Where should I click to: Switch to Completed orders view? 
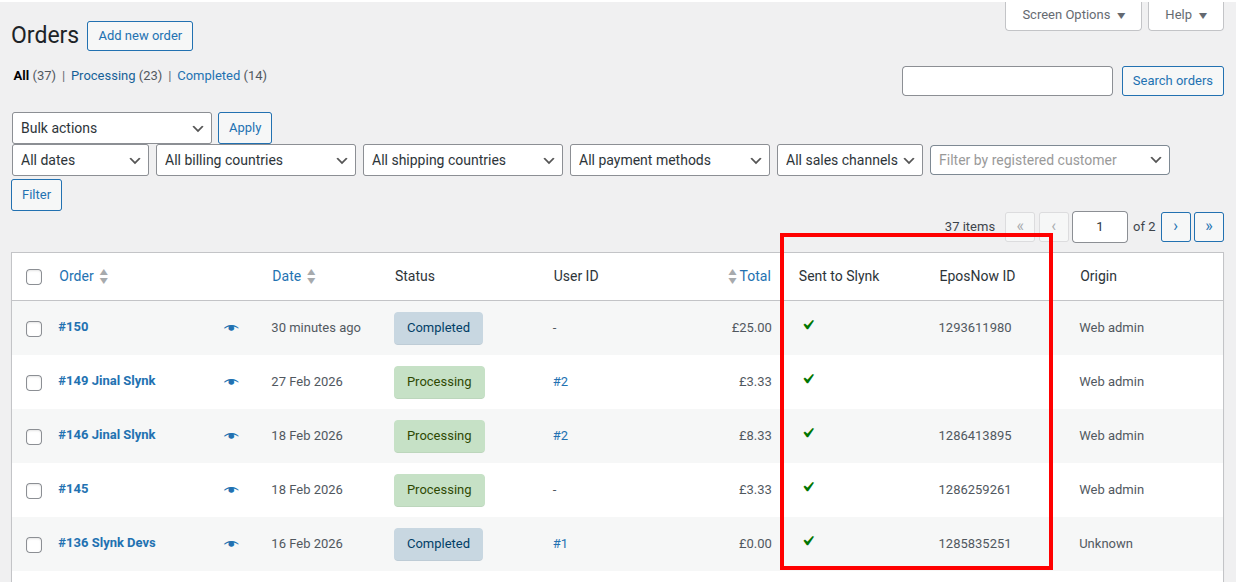[208, 76]
